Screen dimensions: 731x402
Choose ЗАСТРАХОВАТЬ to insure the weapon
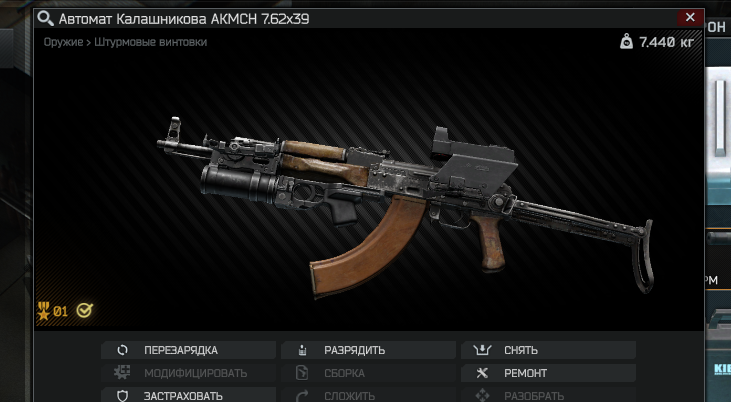pos(188,395)
